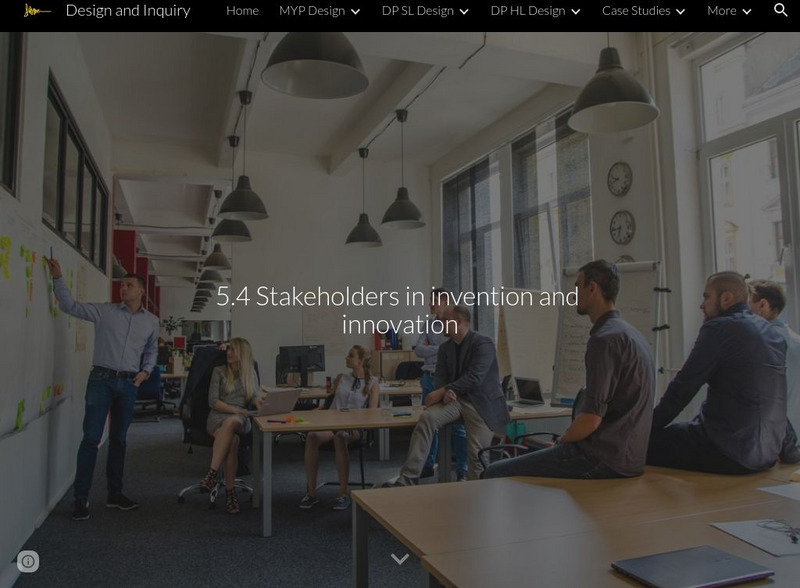
Task: Expand the More menu arrow
Action: pyautogui.click(x=746, y=11)
